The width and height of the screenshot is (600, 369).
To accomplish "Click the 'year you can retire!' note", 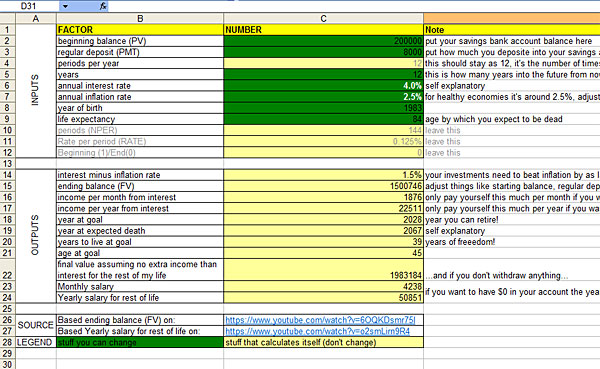I will coord(462,220).
